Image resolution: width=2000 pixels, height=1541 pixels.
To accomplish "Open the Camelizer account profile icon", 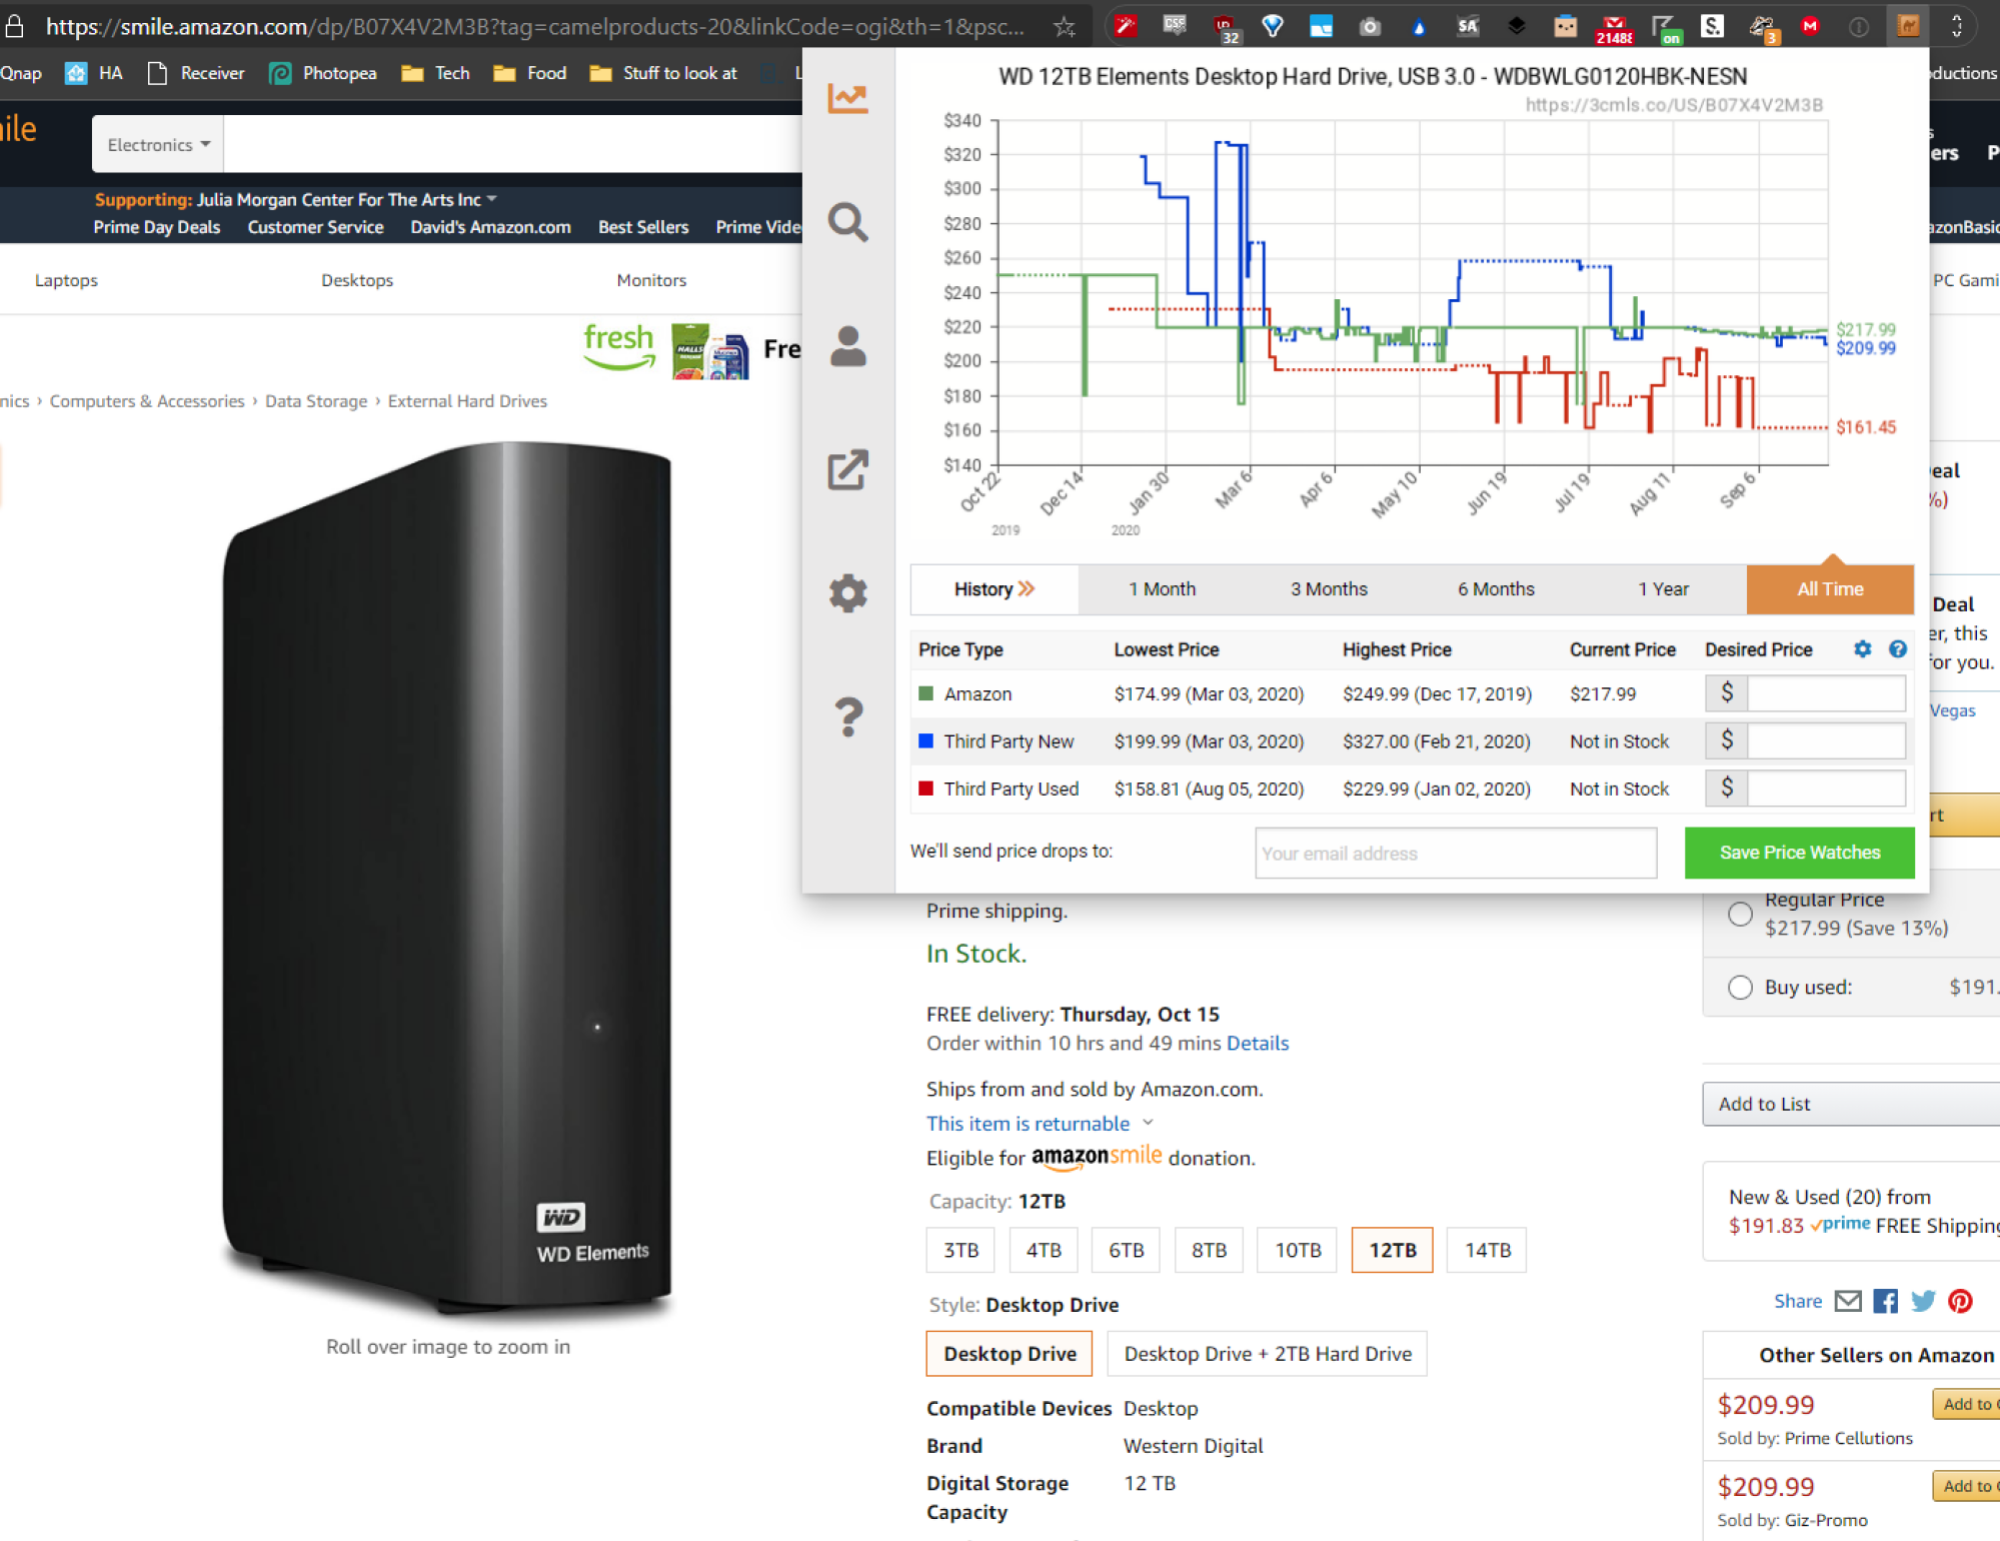I will point(847,346).
